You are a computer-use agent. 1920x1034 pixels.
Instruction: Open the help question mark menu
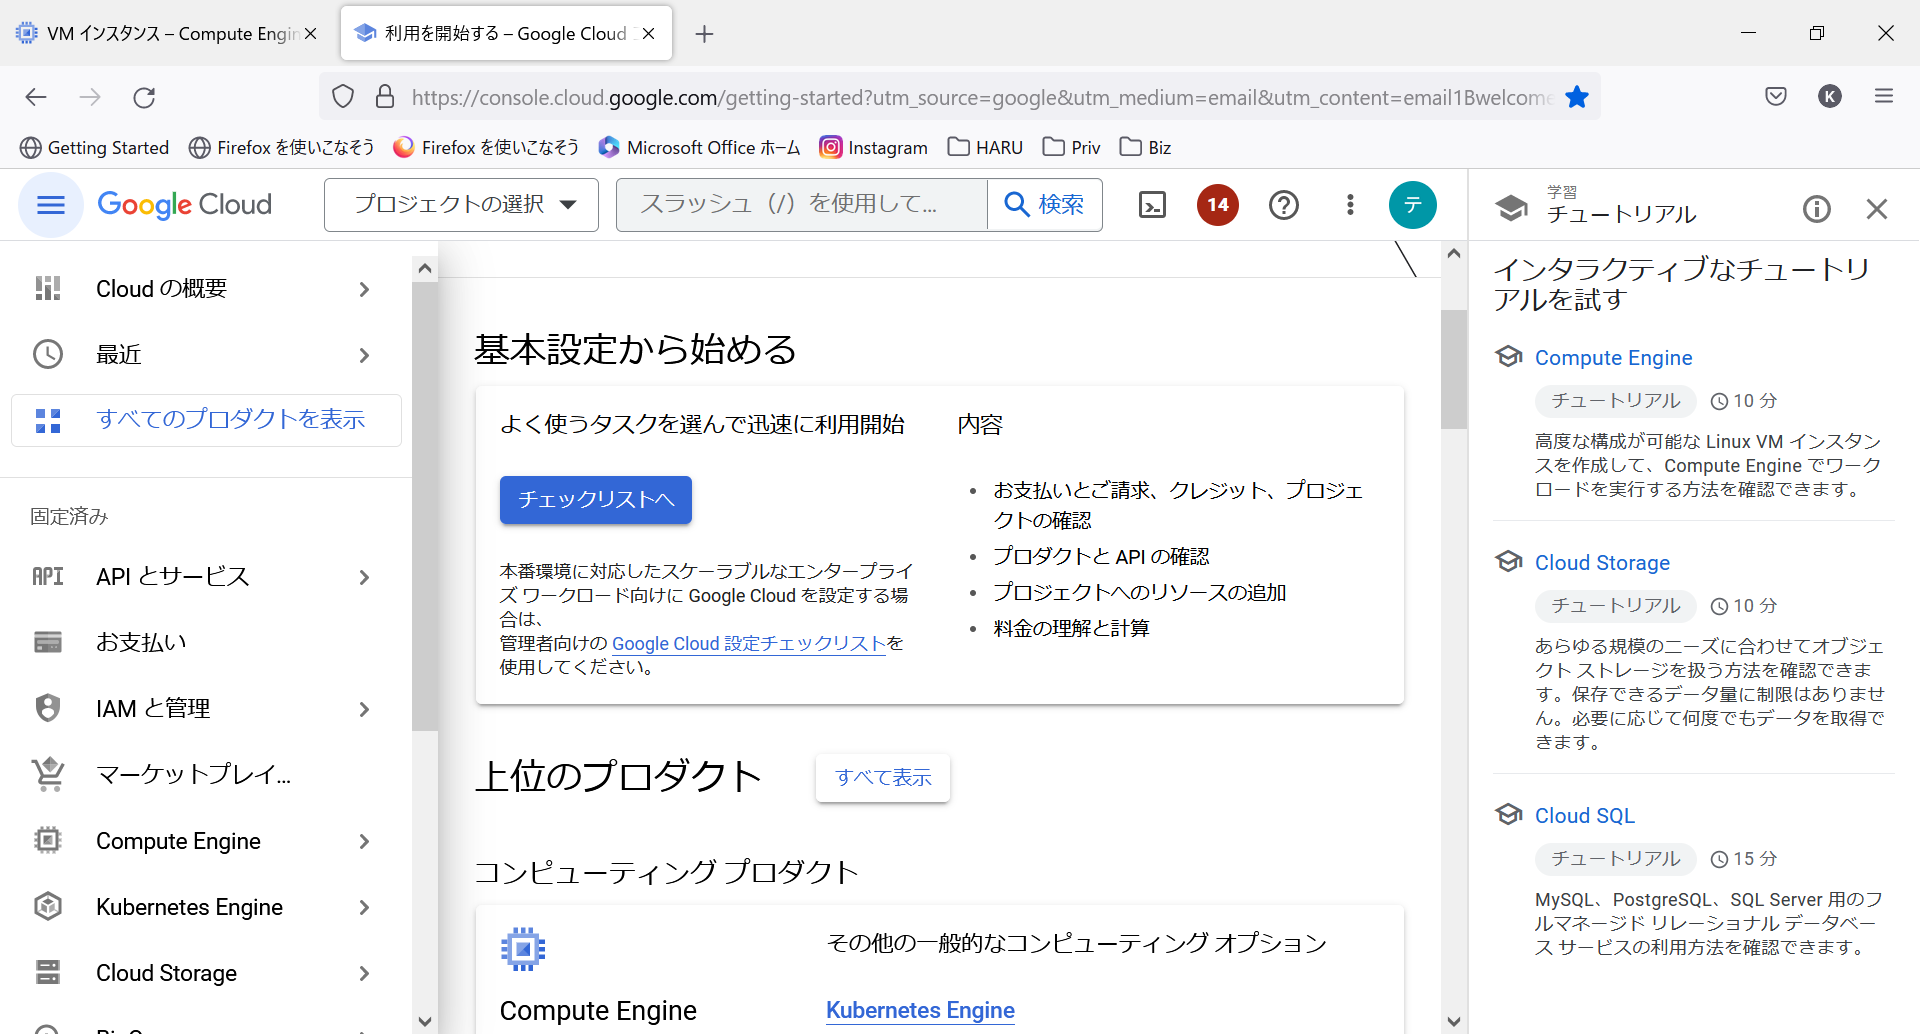coord(1283,205)
